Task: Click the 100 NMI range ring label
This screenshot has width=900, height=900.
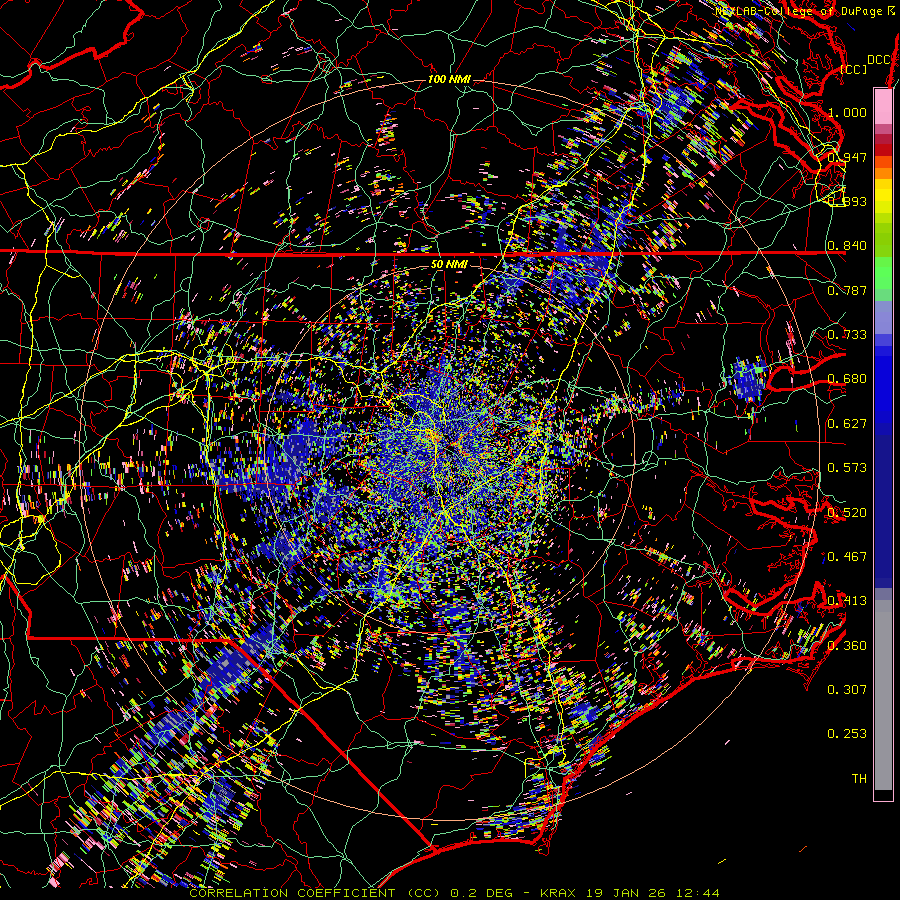Action: (449, 79)
